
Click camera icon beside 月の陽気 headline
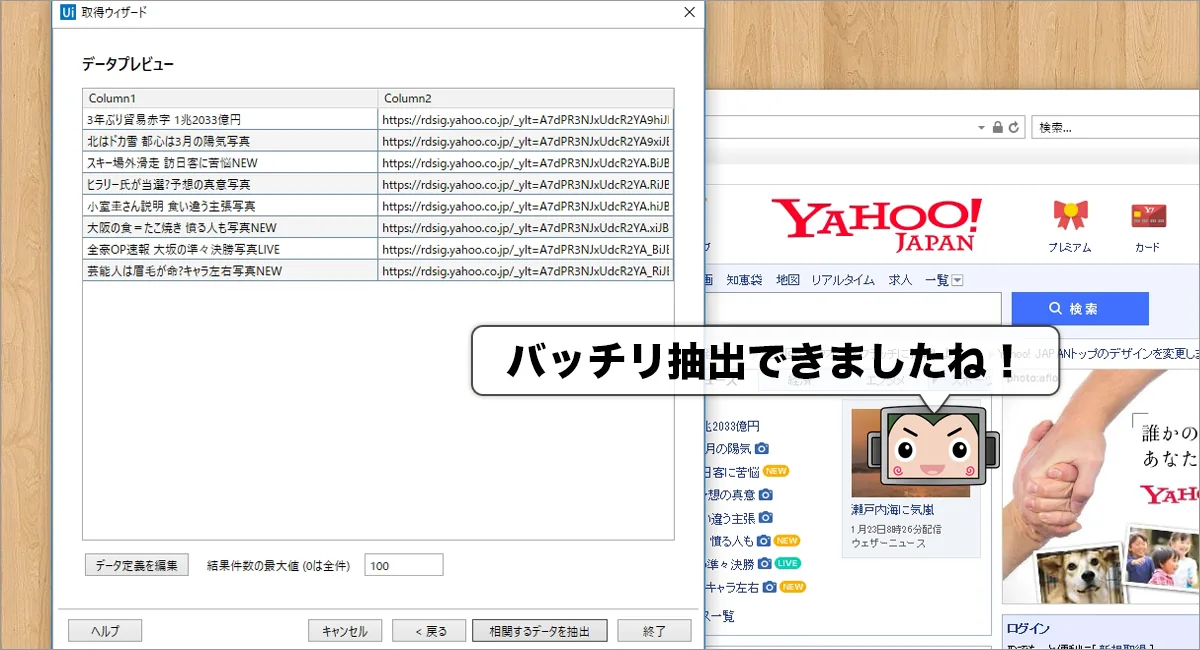(761, 448)
